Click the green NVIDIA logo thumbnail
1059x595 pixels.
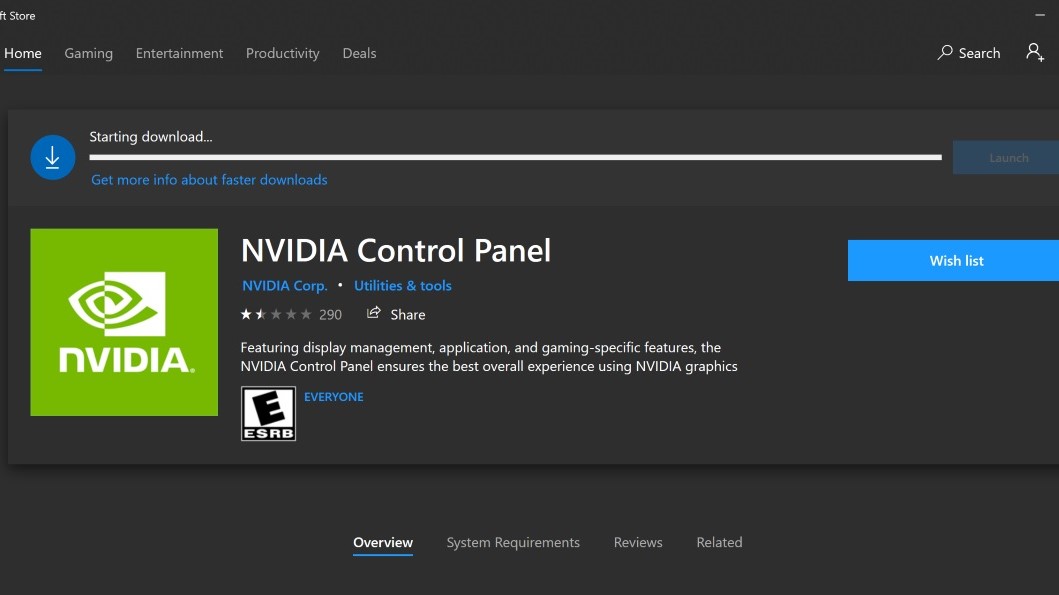tap(124, 322)
